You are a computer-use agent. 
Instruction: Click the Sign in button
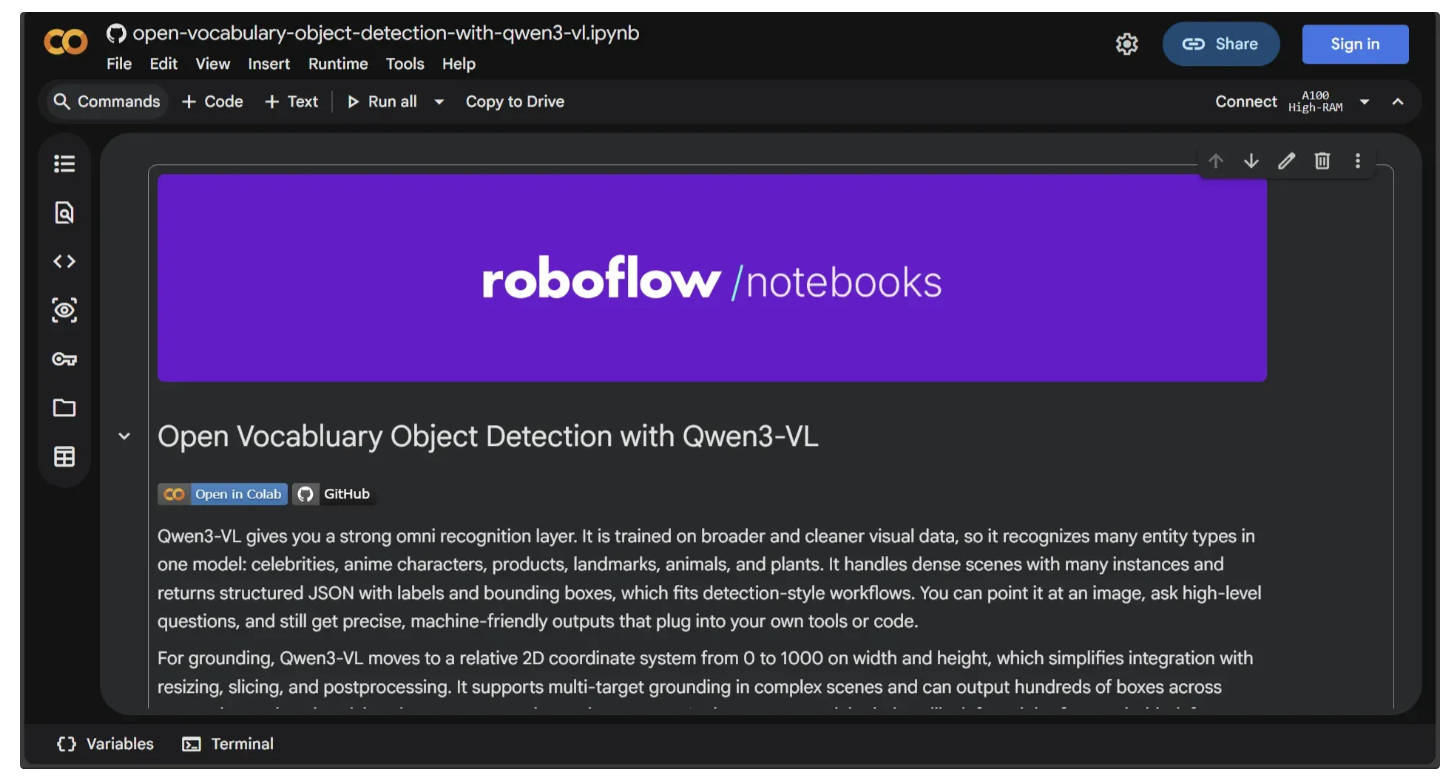pos(1355,44)
